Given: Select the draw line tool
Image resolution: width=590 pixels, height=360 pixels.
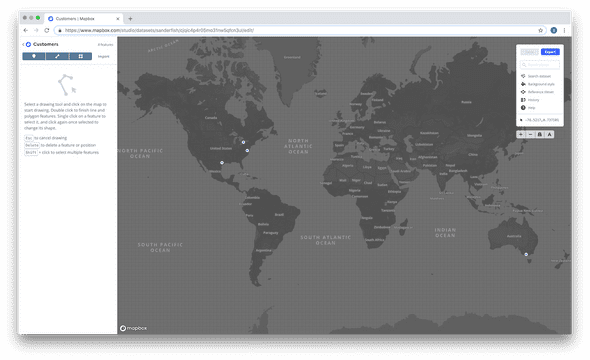Looking at the screenshot, I should (x=57, y=56).
